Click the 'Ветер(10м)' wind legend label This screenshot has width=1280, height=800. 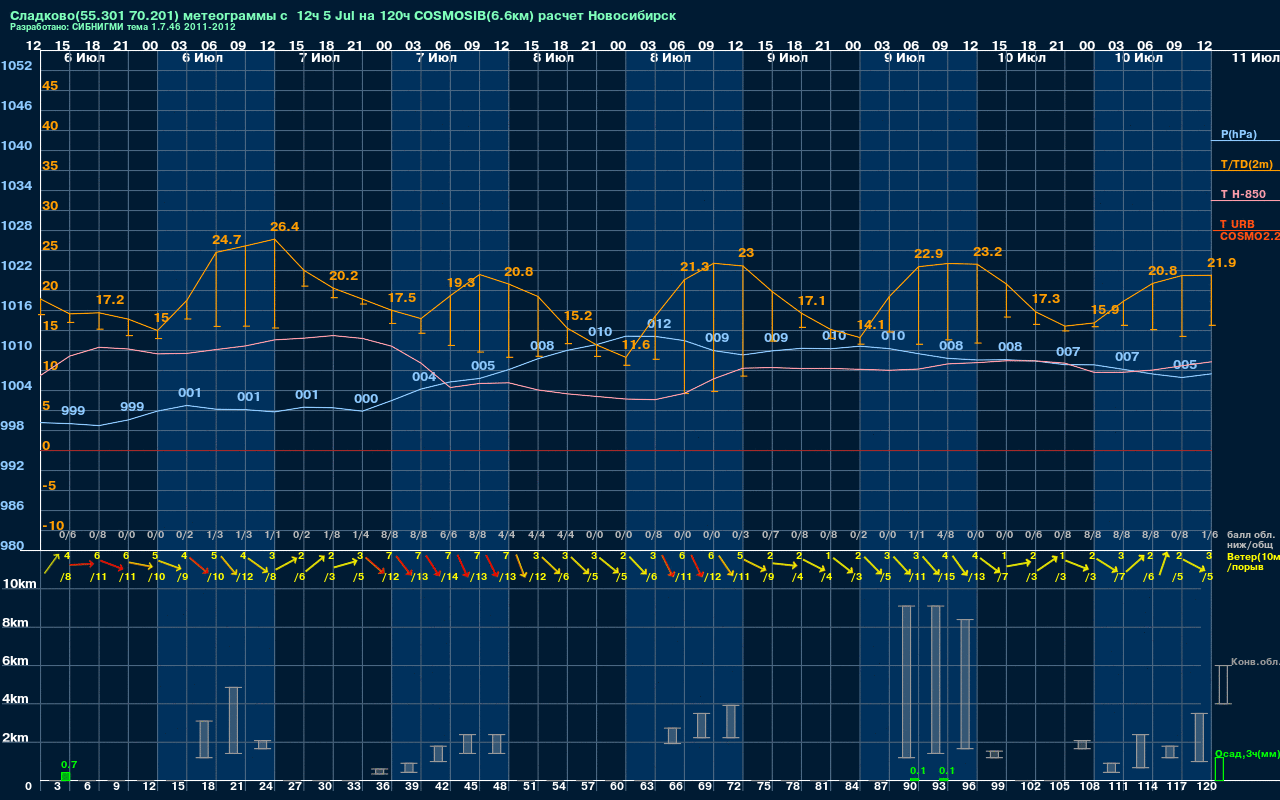(1253, 556)
